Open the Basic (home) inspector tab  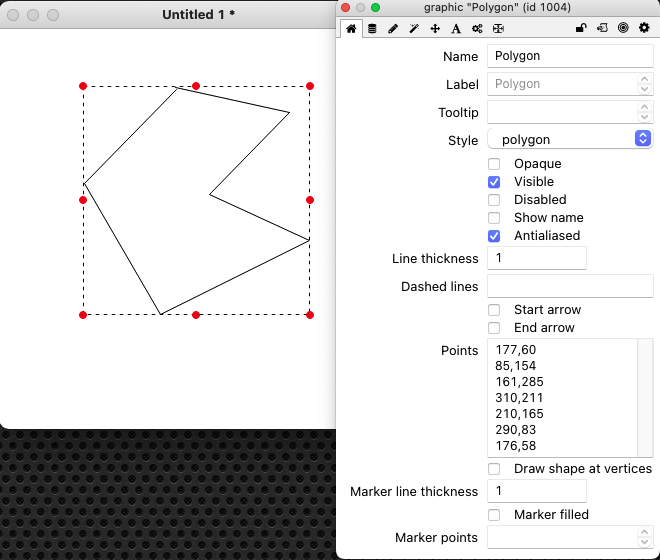point(351,29)
